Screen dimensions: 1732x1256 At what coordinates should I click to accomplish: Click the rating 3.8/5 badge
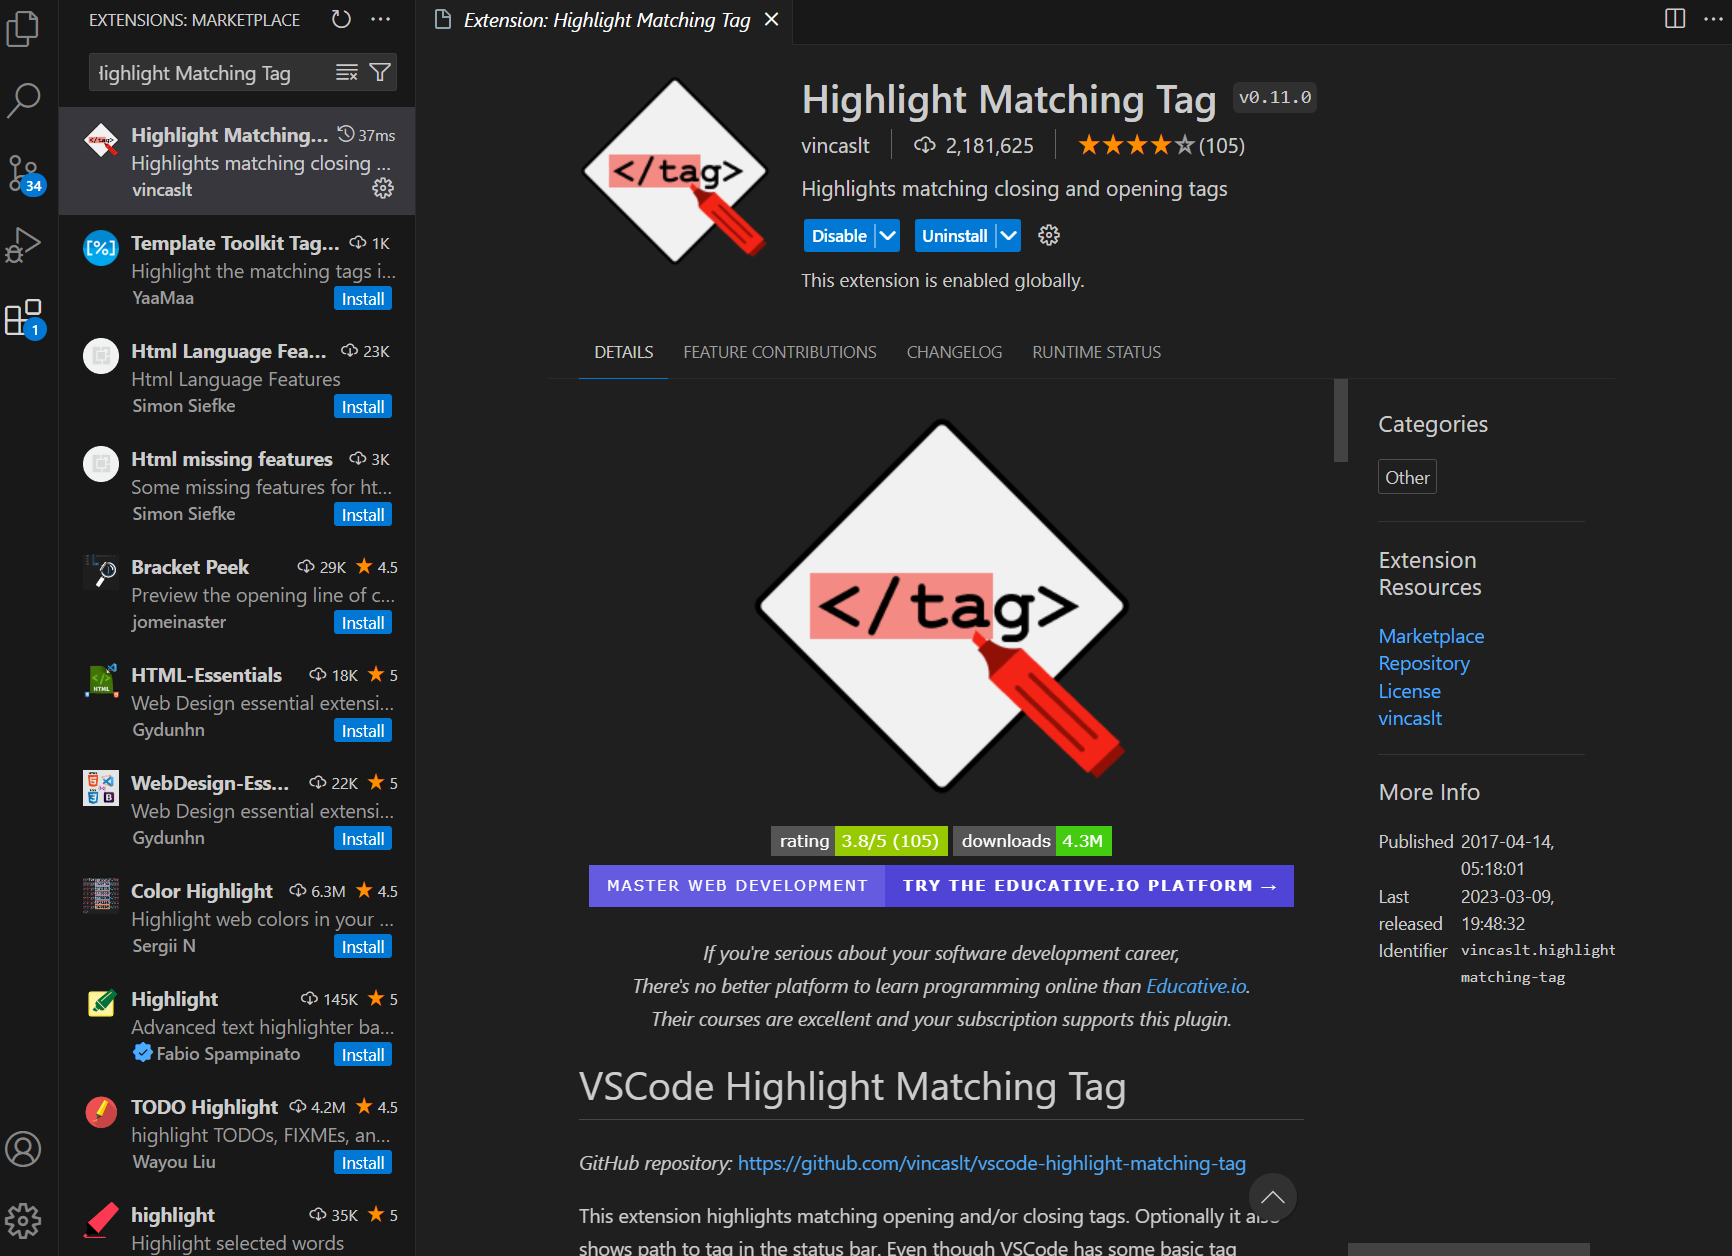point(859,841)
